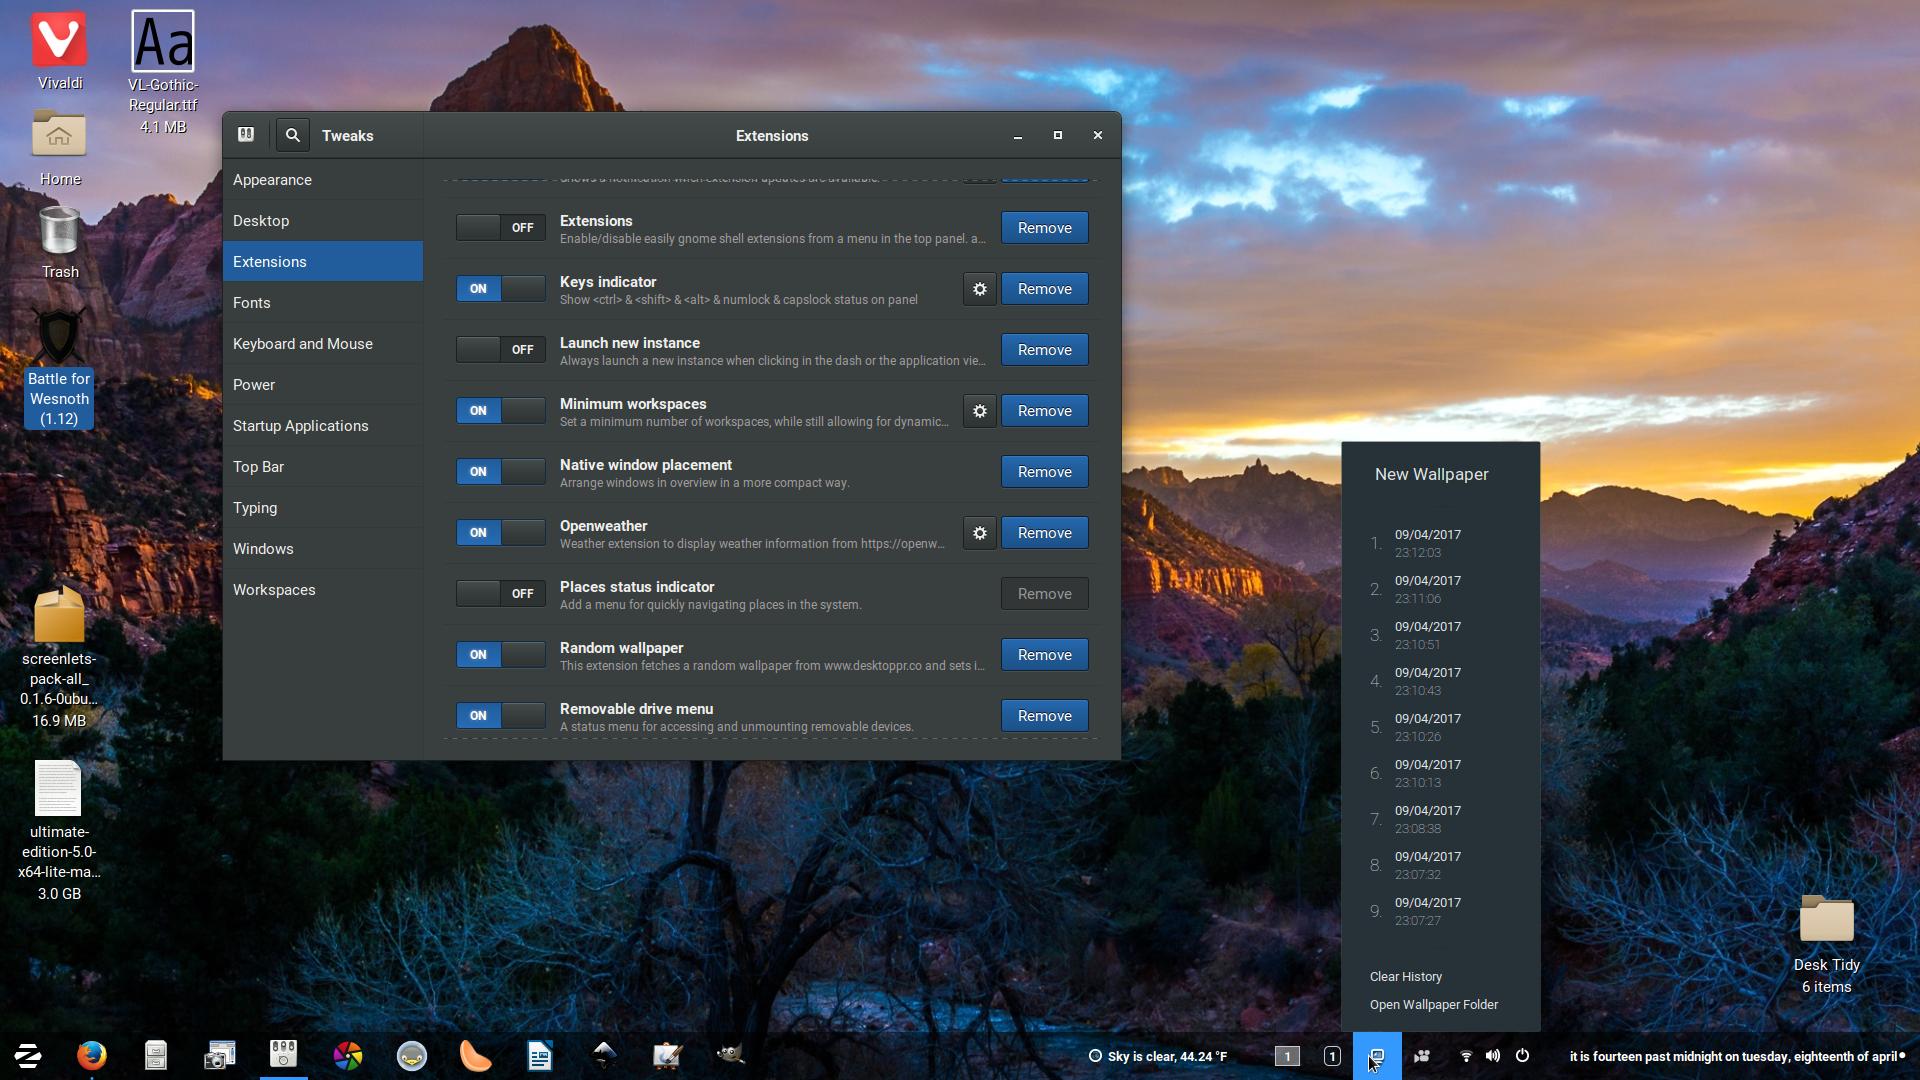Screen dimensions: 1920x1080
Task: Click the volume icon in the system tray
Action: pyautogui.click(x=1493, y=1056)
